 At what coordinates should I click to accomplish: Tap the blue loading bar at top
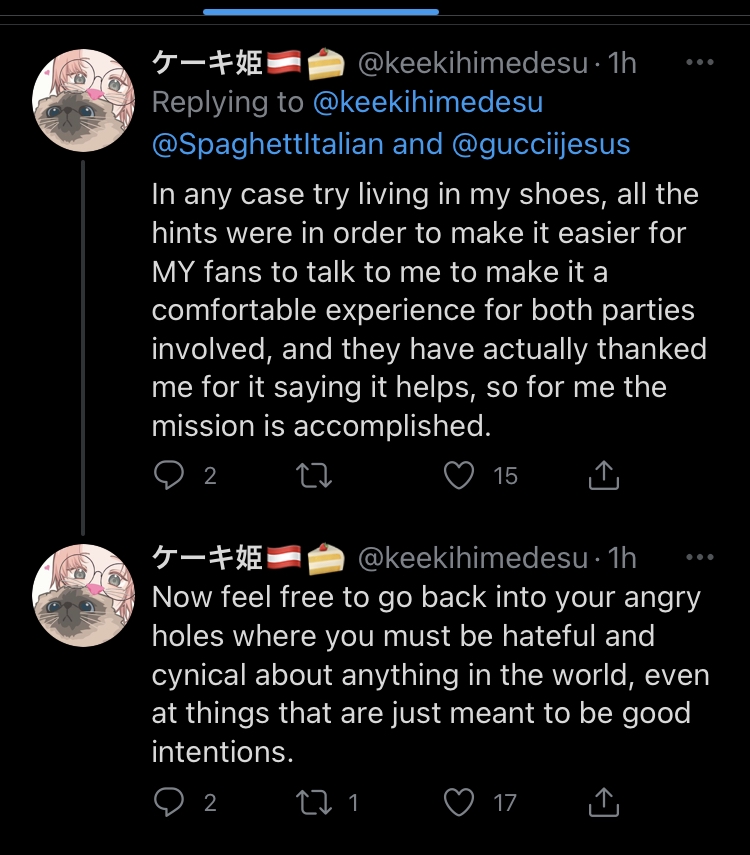click(321, 12)
